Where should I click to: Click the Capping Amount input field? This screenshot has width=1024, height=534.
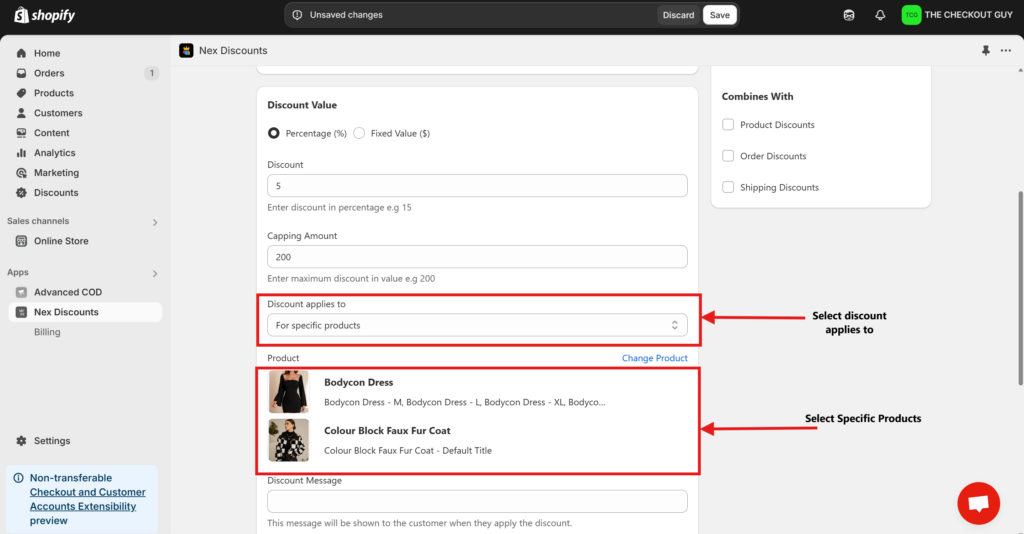coord(477,257)
